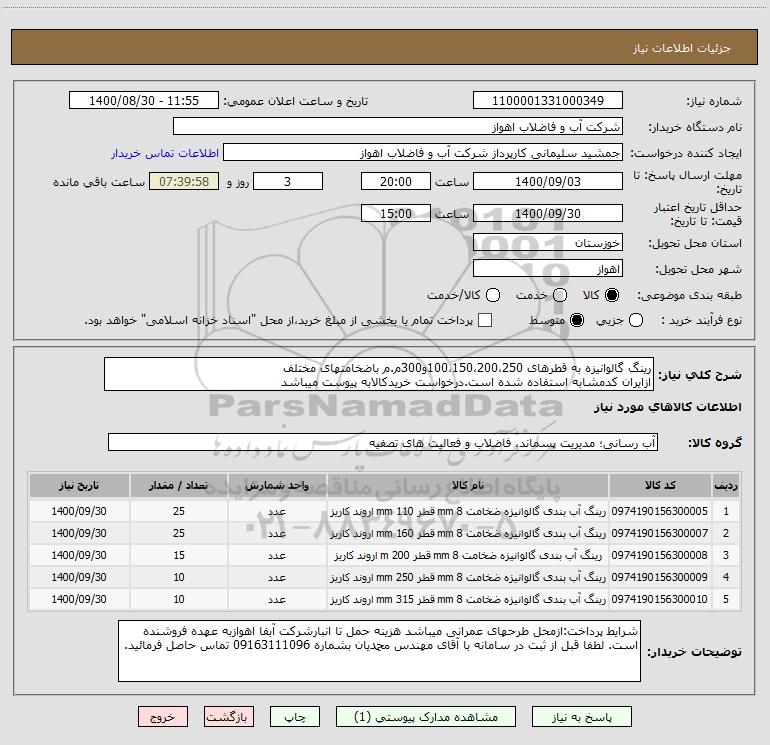Click item name with قطر 250 mm
This screenshot has height=745, width=770.
pyautogui.click(x=468, y=577)
